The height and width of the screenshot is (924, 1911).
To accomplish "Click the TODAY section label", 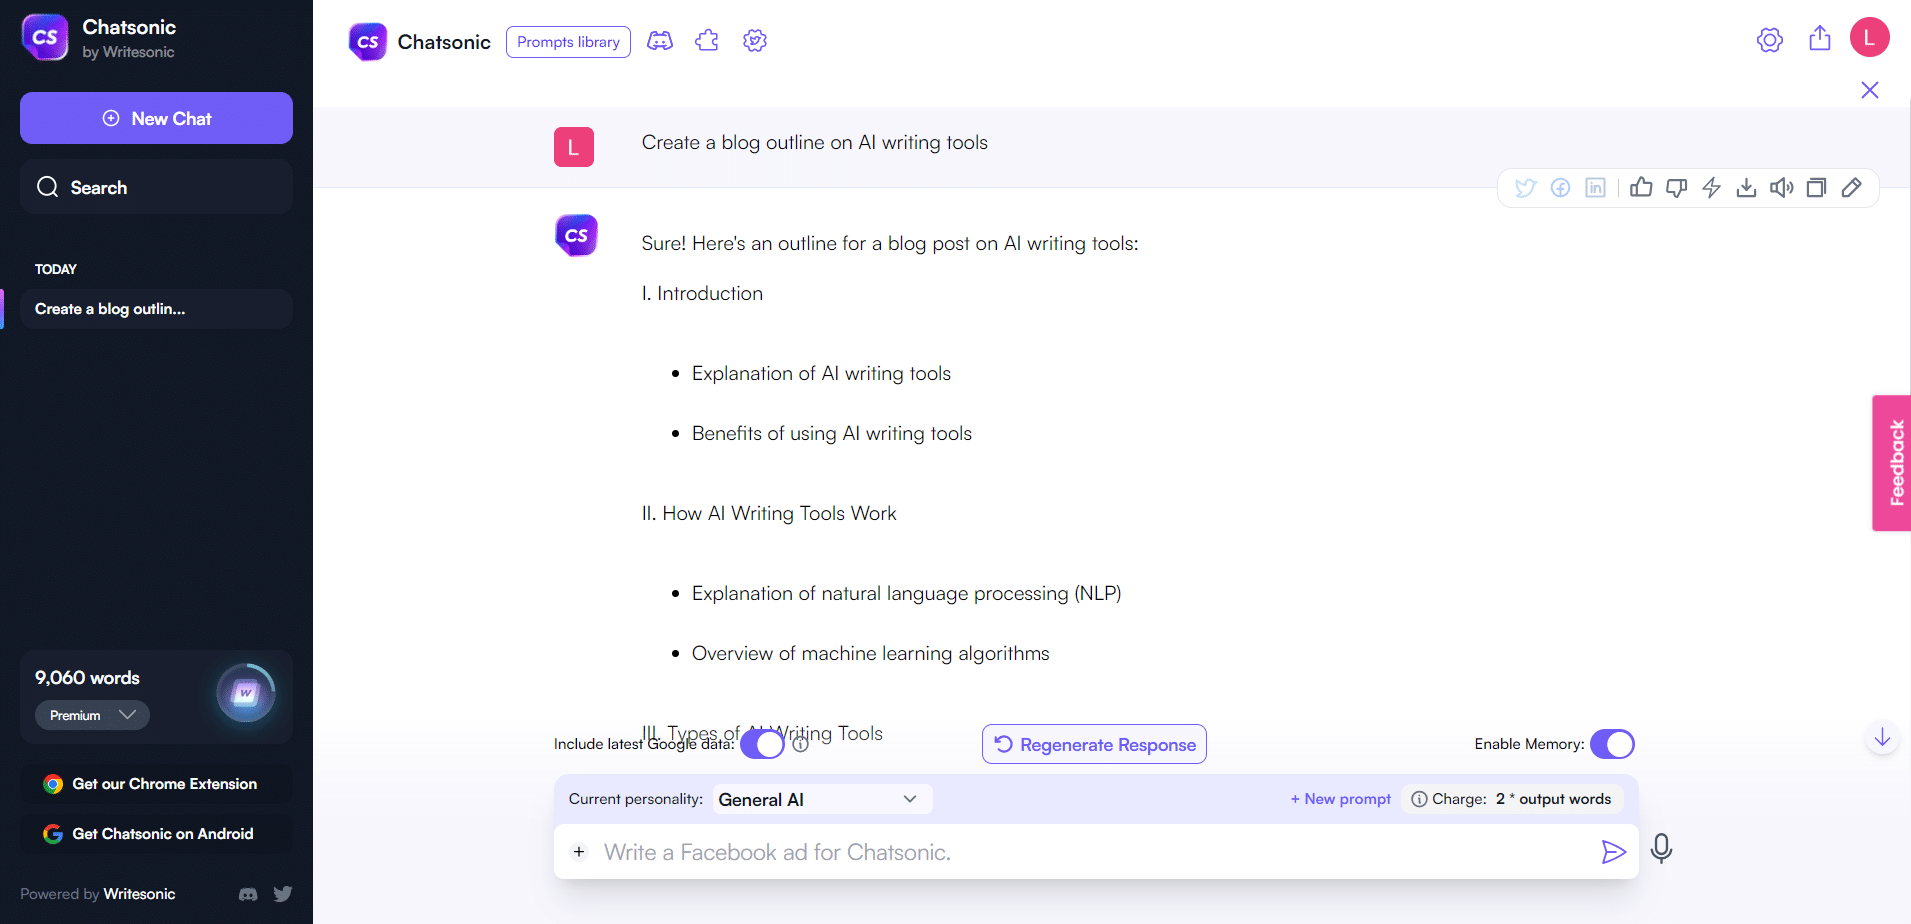I will click(56, 269).
